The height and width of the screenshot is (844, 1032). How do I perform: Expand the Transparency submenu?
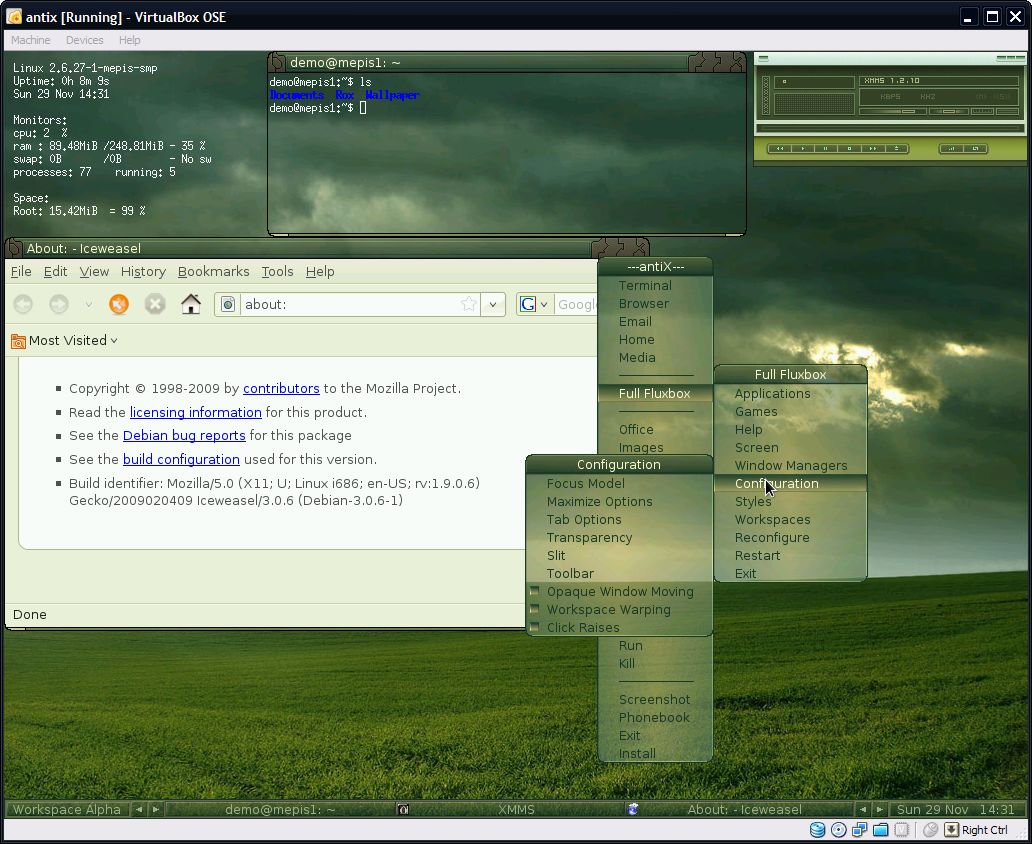(x=619, y=537)
